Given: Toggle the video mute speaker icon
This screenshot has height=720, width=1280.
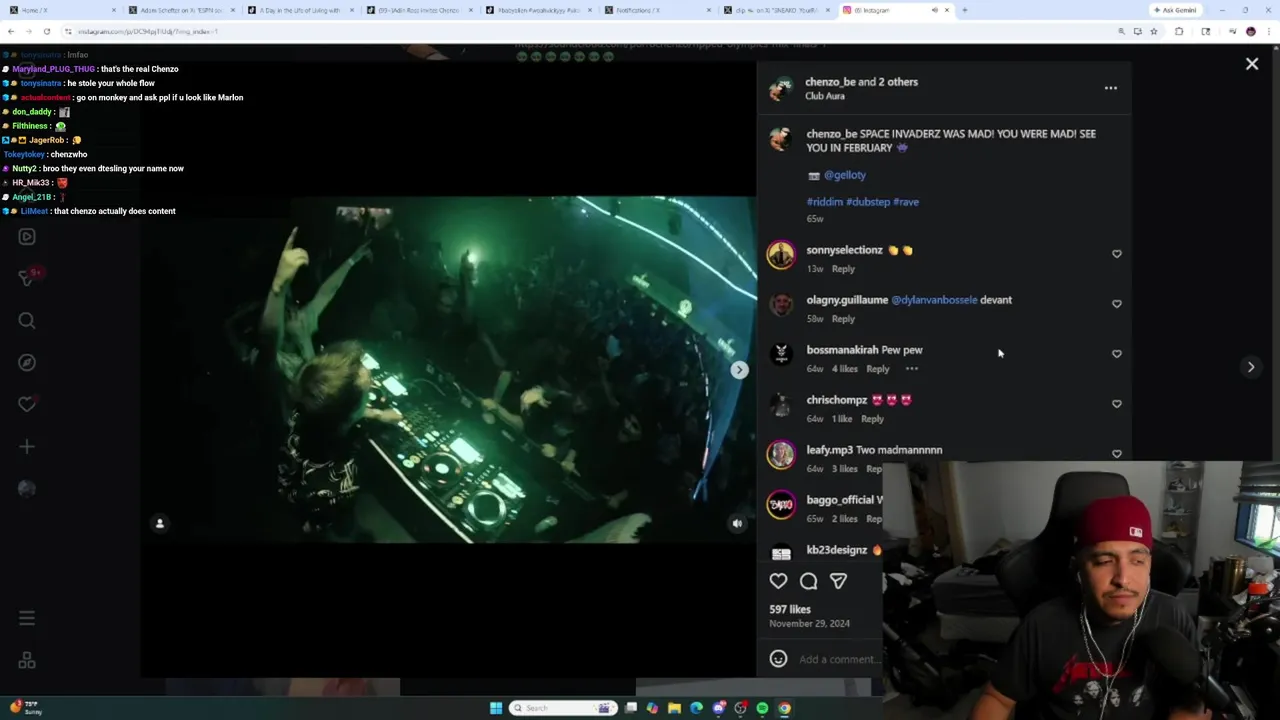Looking at the screenshot, I should (x=737, y=523).
